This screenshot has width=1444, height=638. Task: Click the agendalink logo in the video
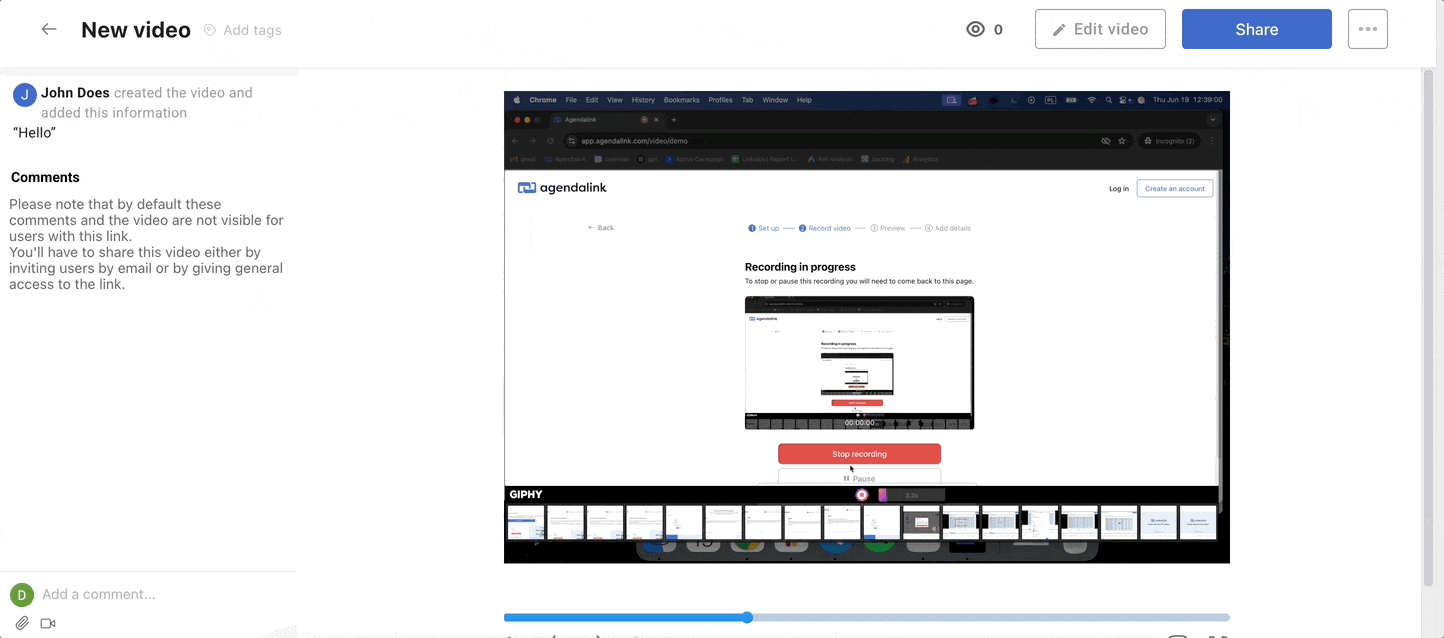pyautogui.click(x=562, y=188)
